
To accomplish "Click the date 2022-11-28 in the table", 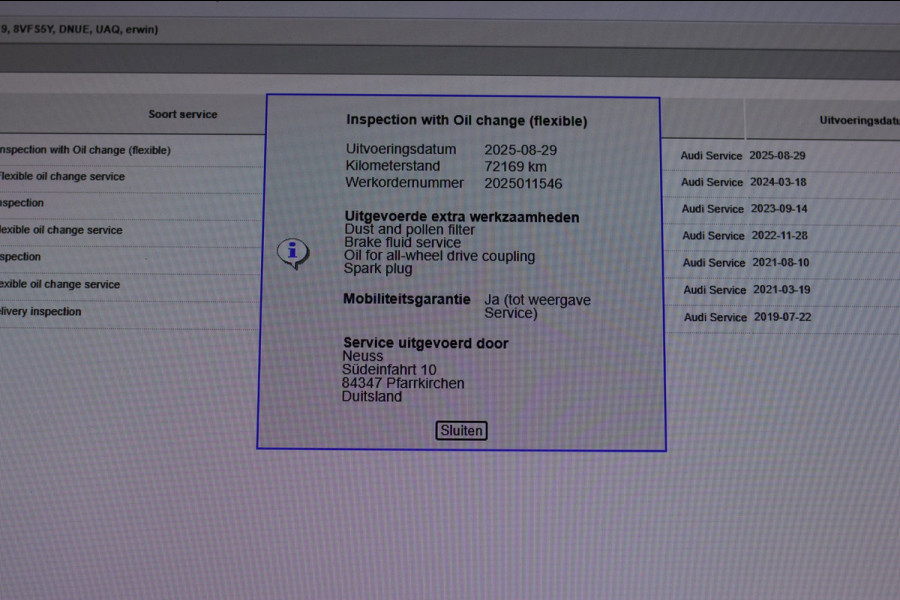I will (779, 235).
